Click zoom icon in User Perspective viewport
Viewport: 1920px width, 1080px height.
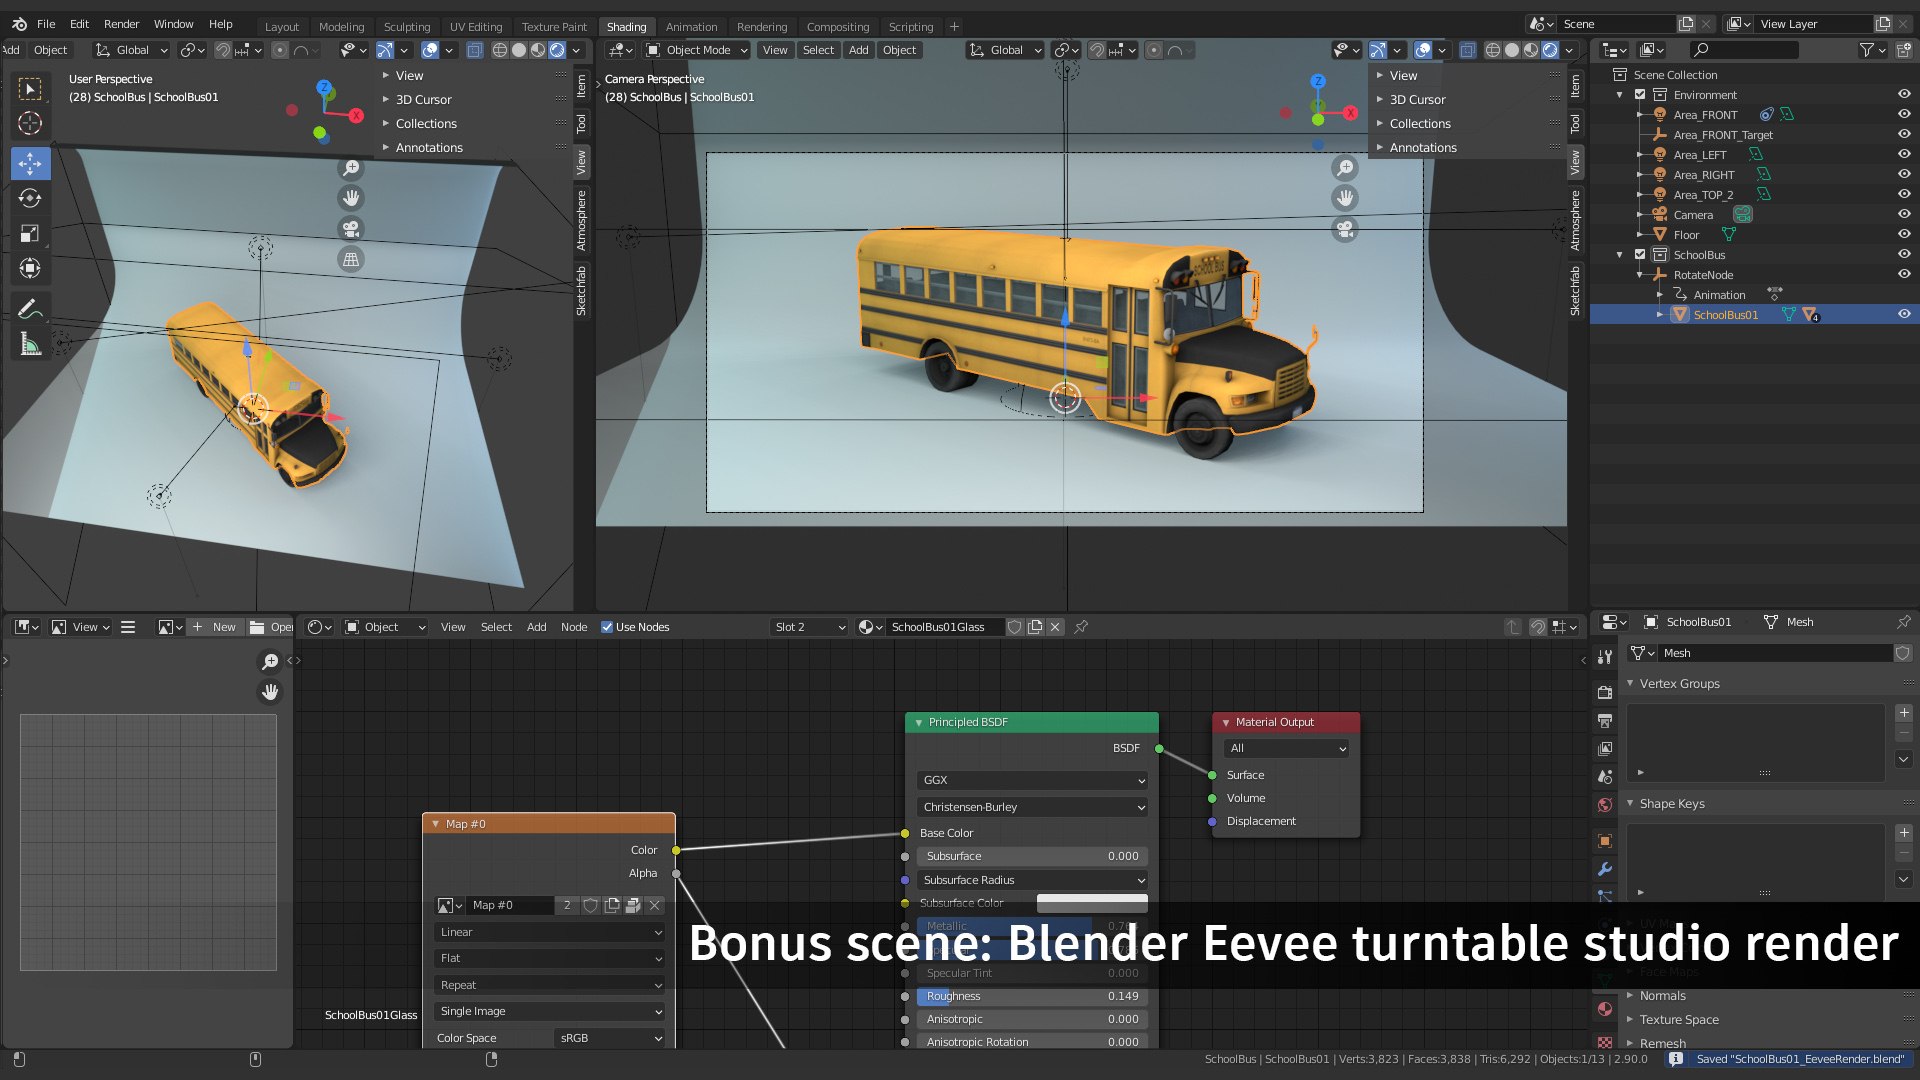pos(351,168)
